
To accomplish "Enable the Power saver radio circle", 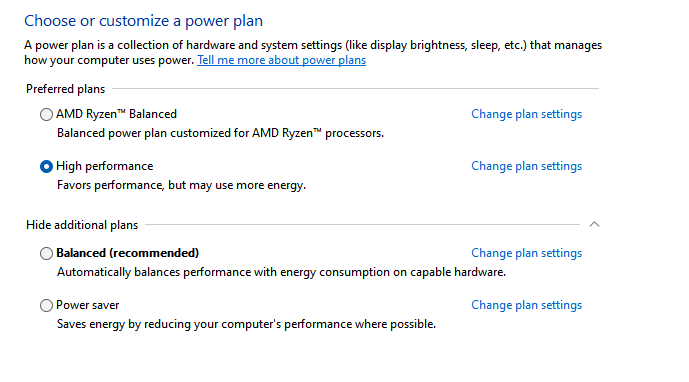I will 46,306.
